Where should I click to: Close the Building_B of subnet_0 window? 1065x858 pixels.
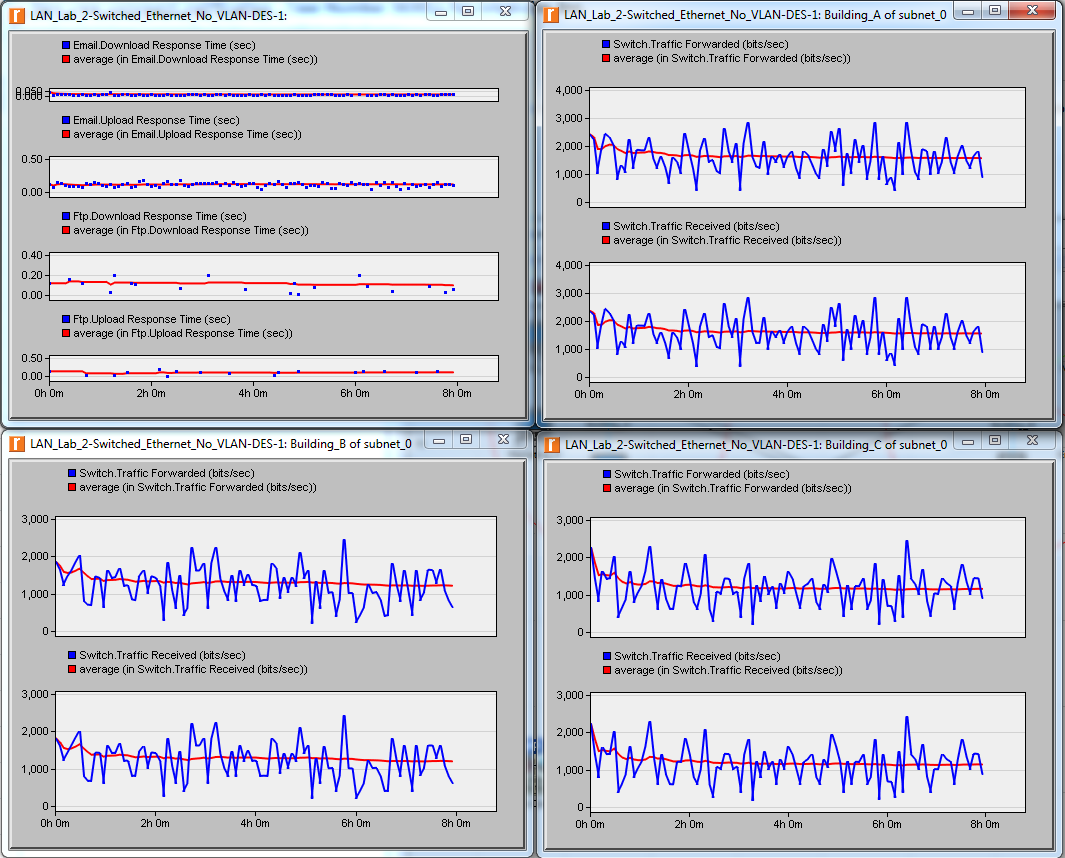point(503,440)
